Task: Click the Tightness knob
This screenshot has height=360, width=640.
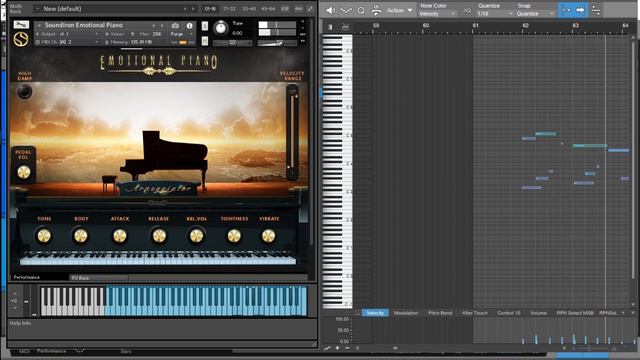Action: 234,236
